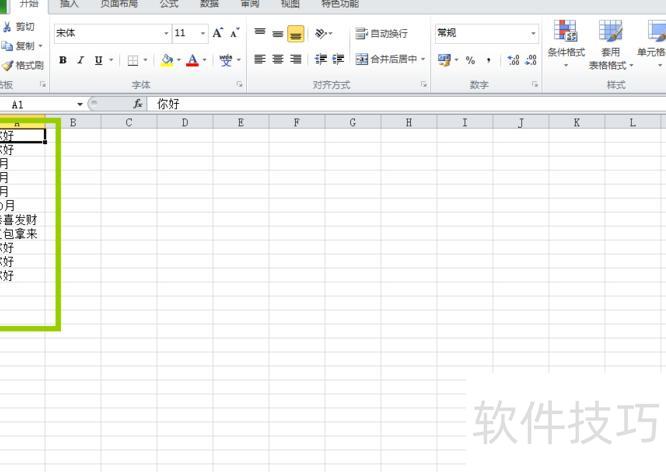Decrease decimal places
The height and width of the screenshot is (472, 666).
[x=531, y=60]
